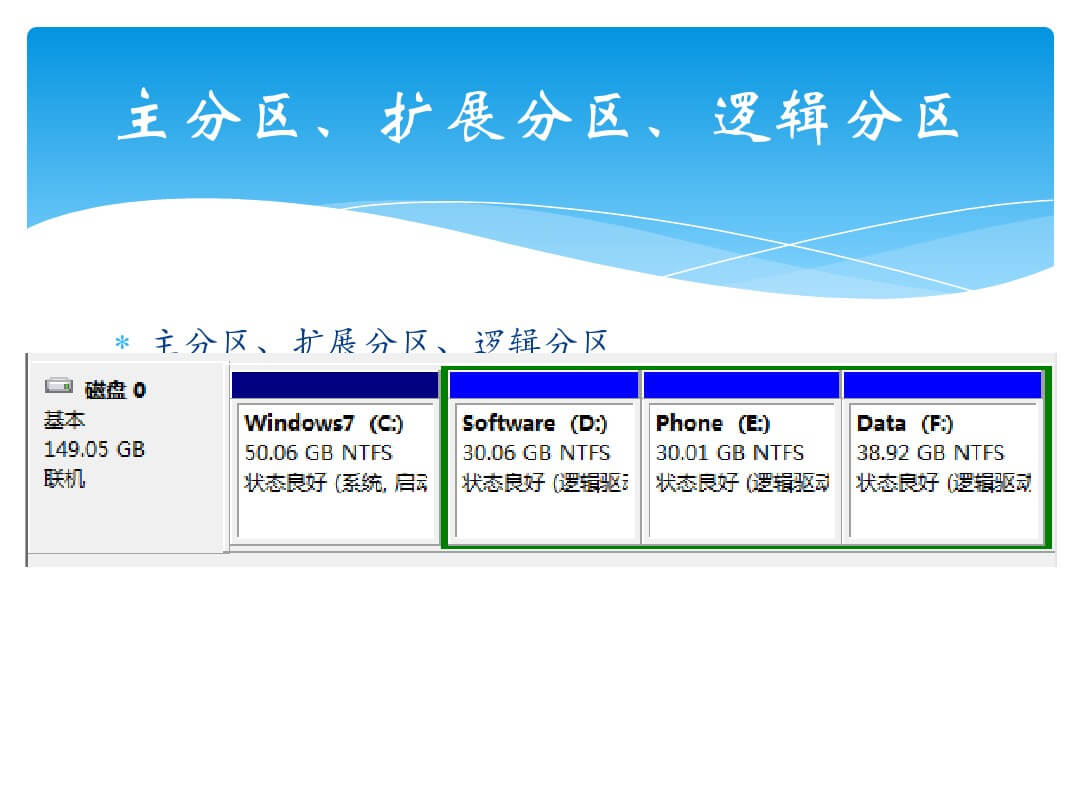This screenshot has height=810, width=1080.
Task: Select the Phone (E:) partition label
Action: [x=713, y=423]
